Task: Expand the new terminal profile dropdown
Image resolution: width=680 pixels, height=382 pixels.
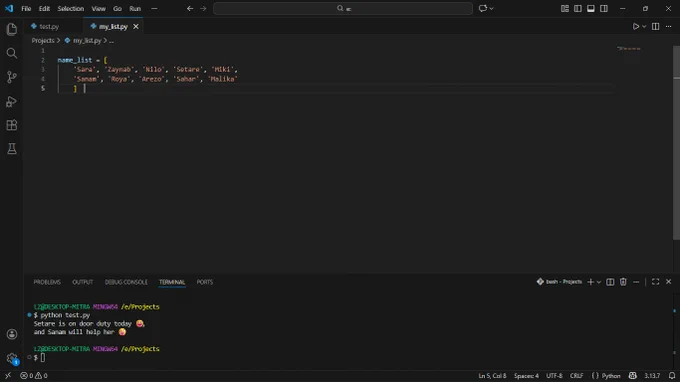Action: tap(599, 282)
